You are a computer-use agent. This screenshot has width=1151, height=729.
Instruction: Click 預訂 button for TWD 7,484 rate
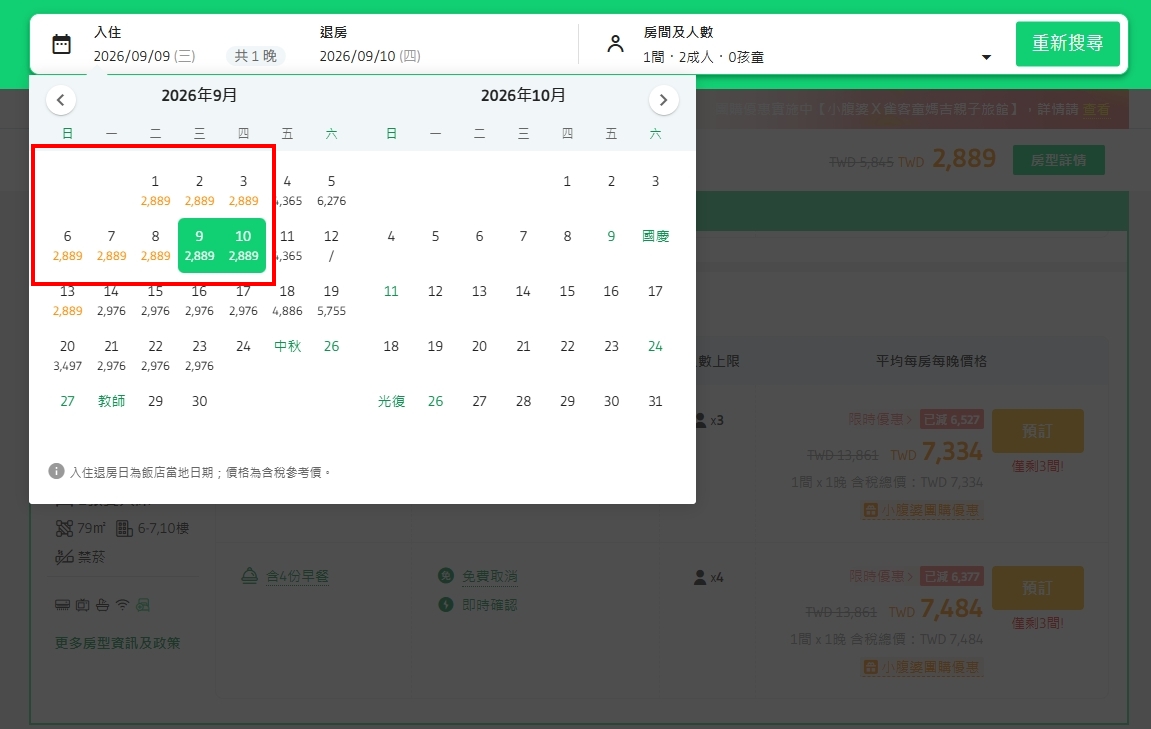1037,588
